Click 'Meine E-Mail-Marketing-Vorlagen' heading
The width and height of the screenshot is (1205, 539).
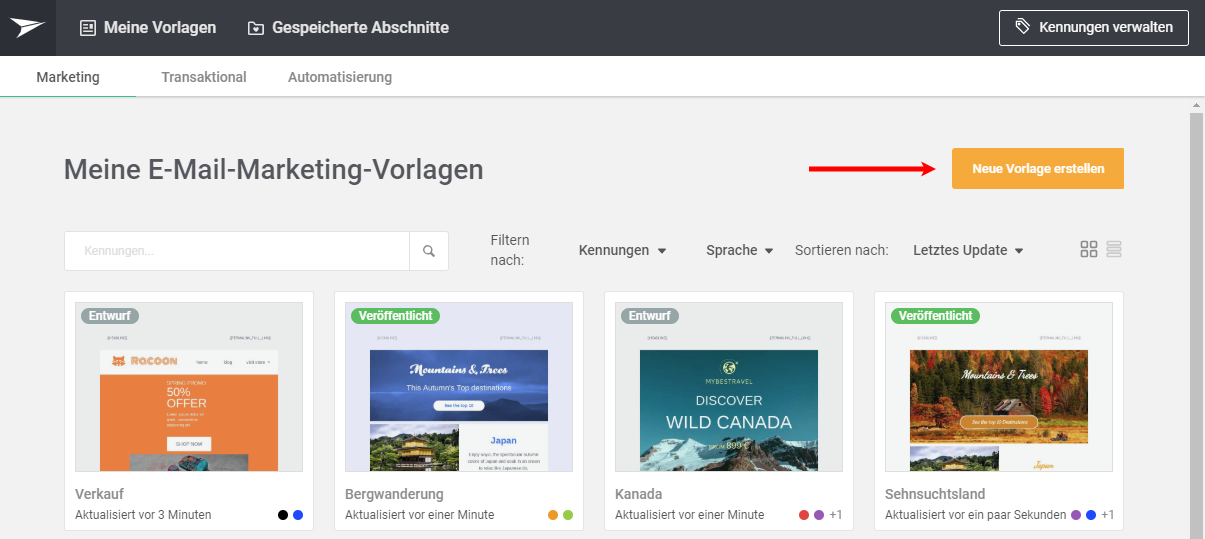click(274, 169)
